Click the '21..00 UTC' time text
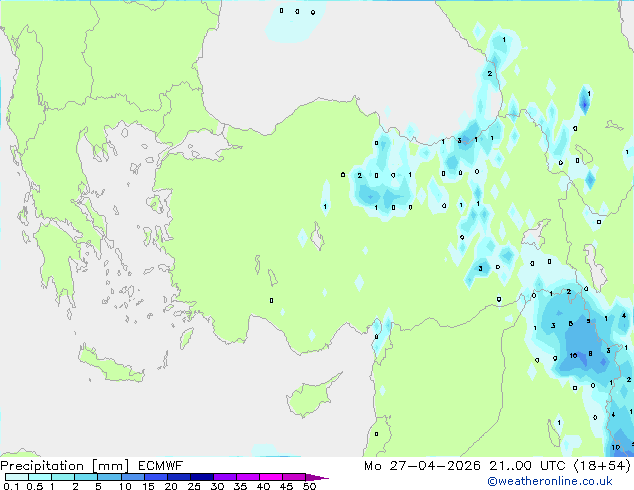This screenshot has height=490, width=634. click(x=527, y=466)
